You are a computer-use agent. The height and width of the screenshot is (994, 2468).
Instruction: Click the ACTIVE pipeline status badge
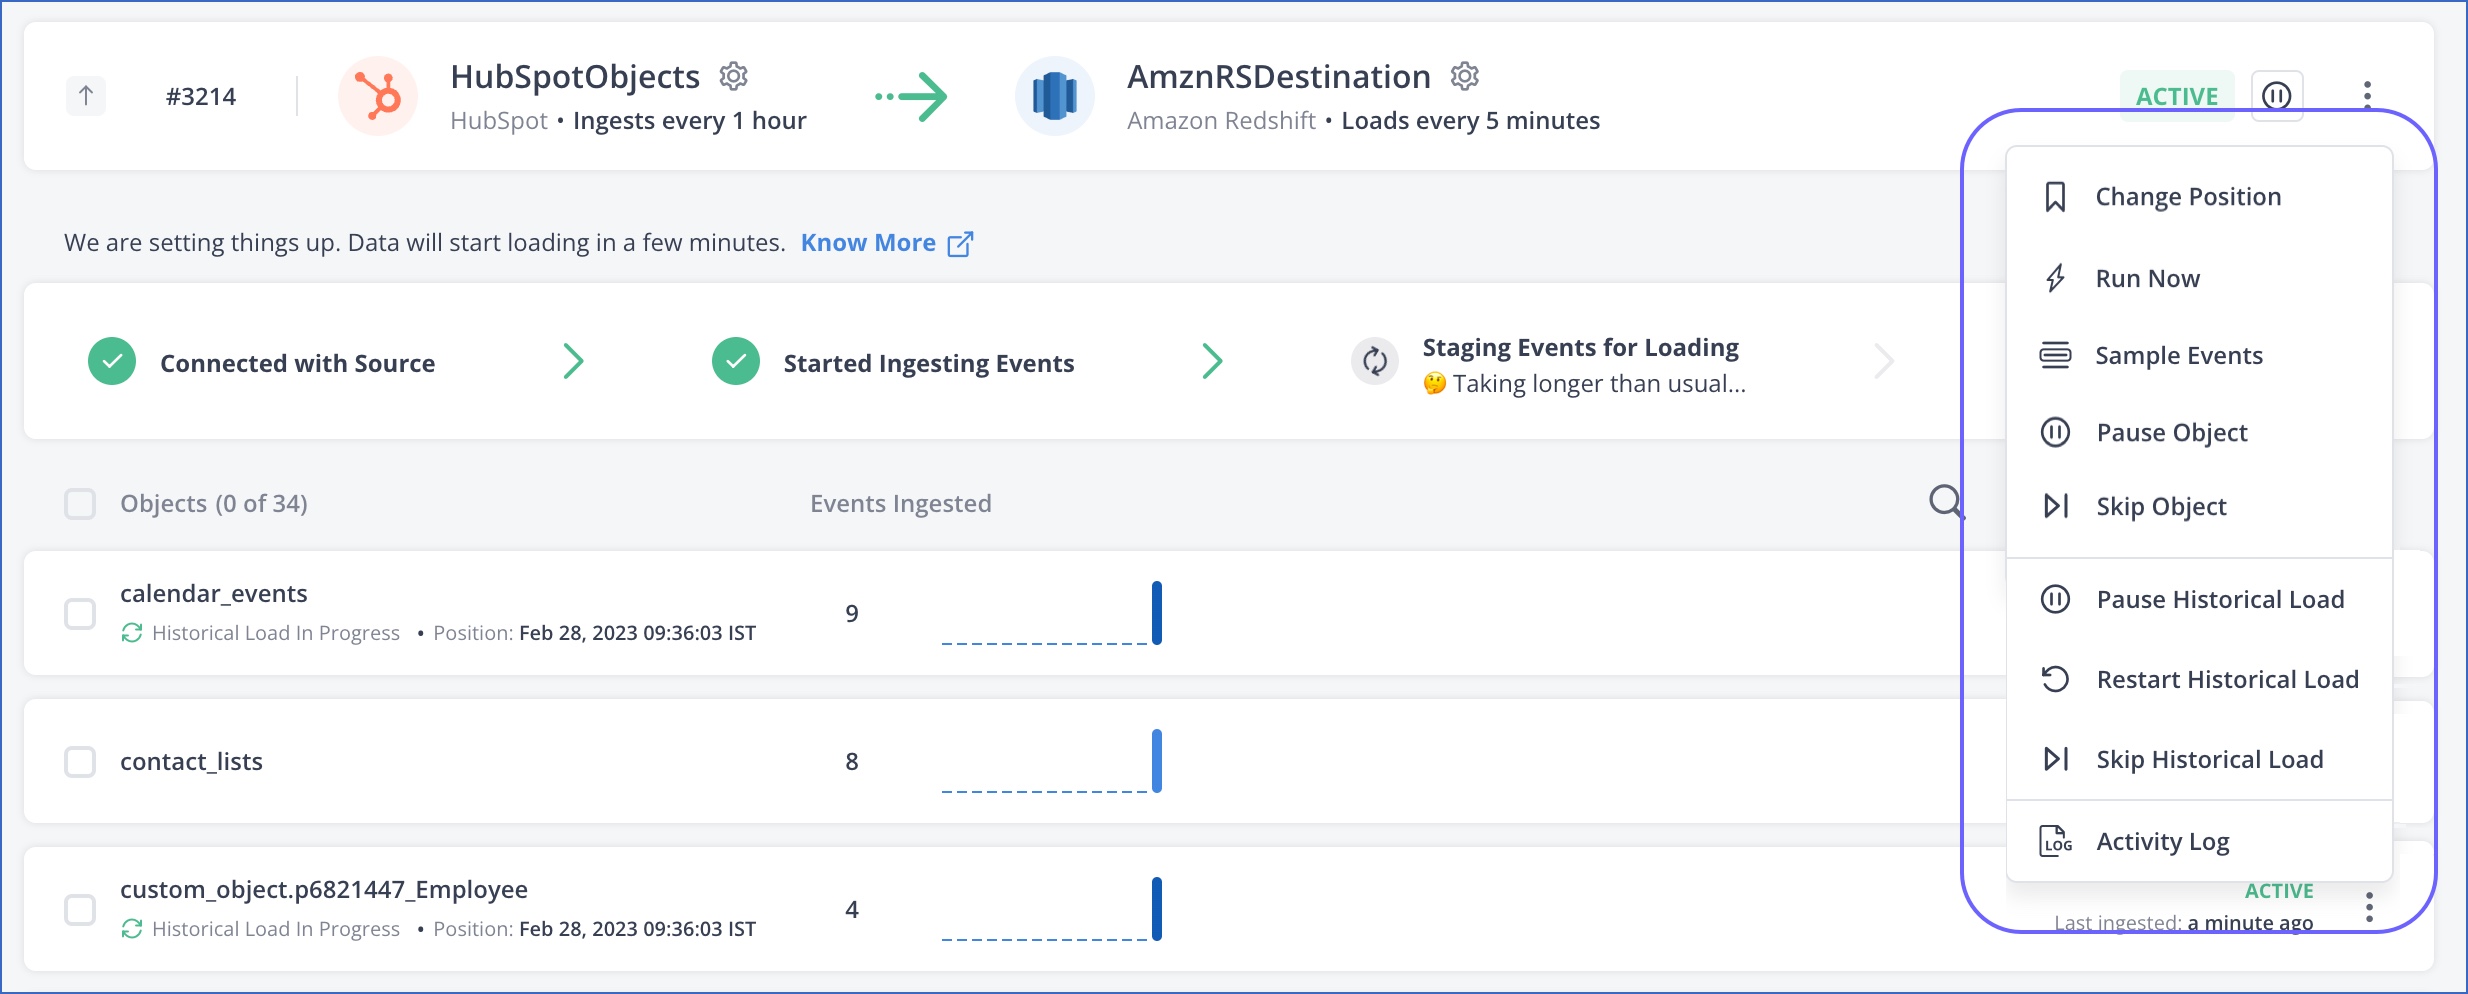[x=2177, y=96]
